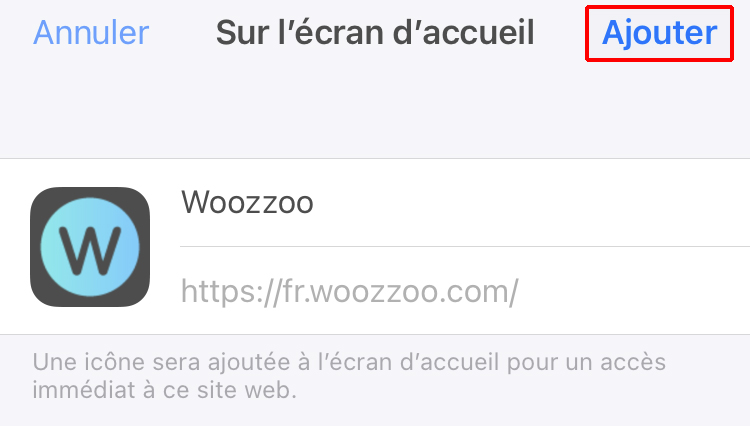
Task: Click "immédiat à ce site web." footer line
Action: pyautogui.click(x=165, y=390)
